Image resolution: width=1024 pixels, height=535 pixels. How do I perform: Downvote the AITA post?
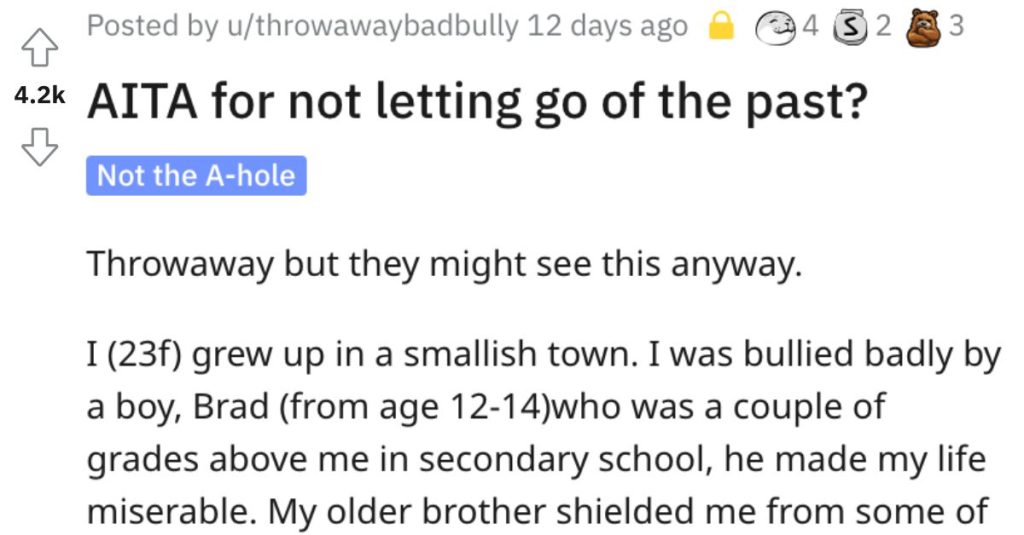pos(40,146)
